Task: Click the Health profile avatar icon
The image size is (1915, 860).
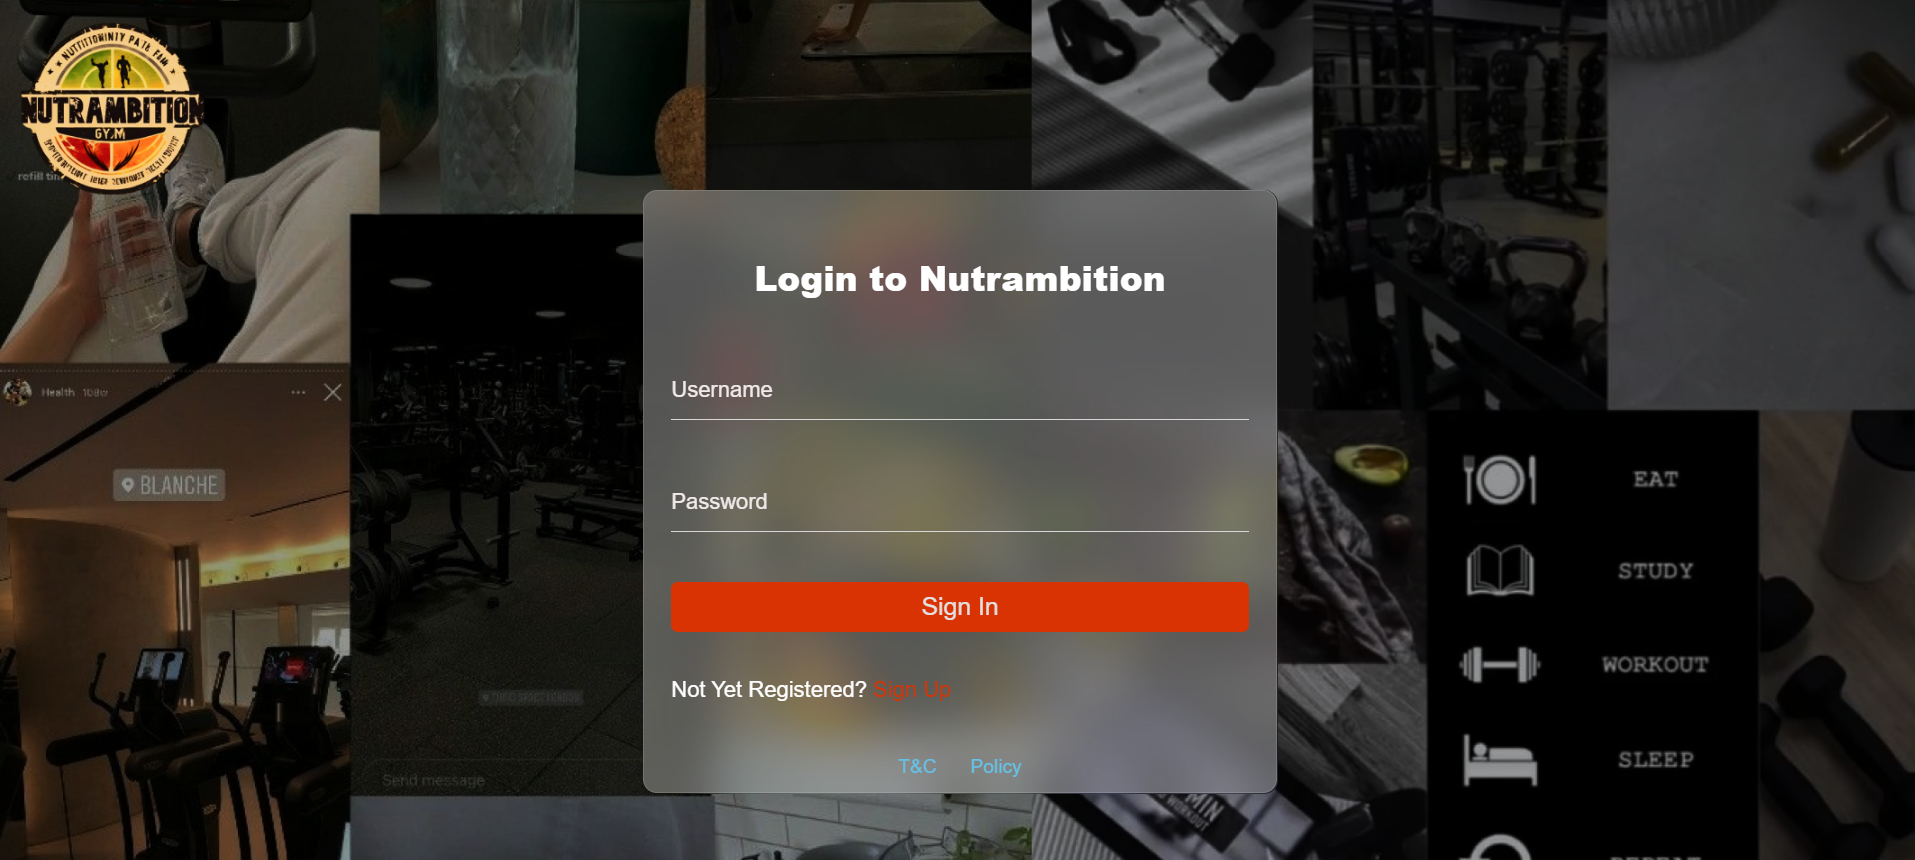Action: pyautogui.click(x=17, y=392)
